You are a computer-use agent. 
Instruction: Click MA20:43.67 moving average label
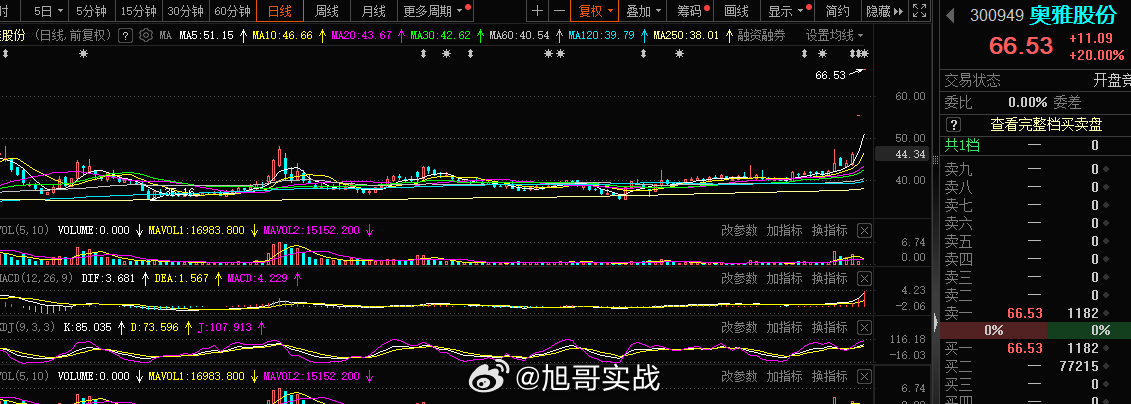point(361,35)
